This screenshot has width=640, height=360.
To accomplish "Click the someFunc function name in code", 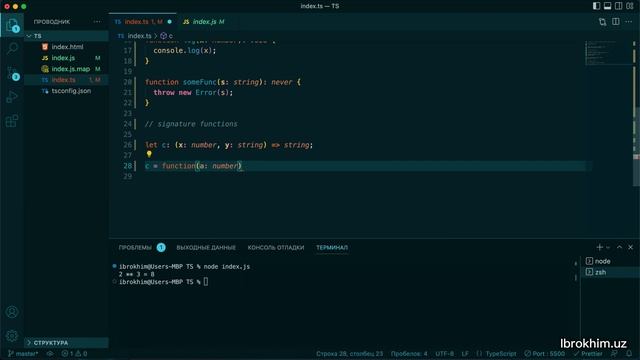I will 200,82.
